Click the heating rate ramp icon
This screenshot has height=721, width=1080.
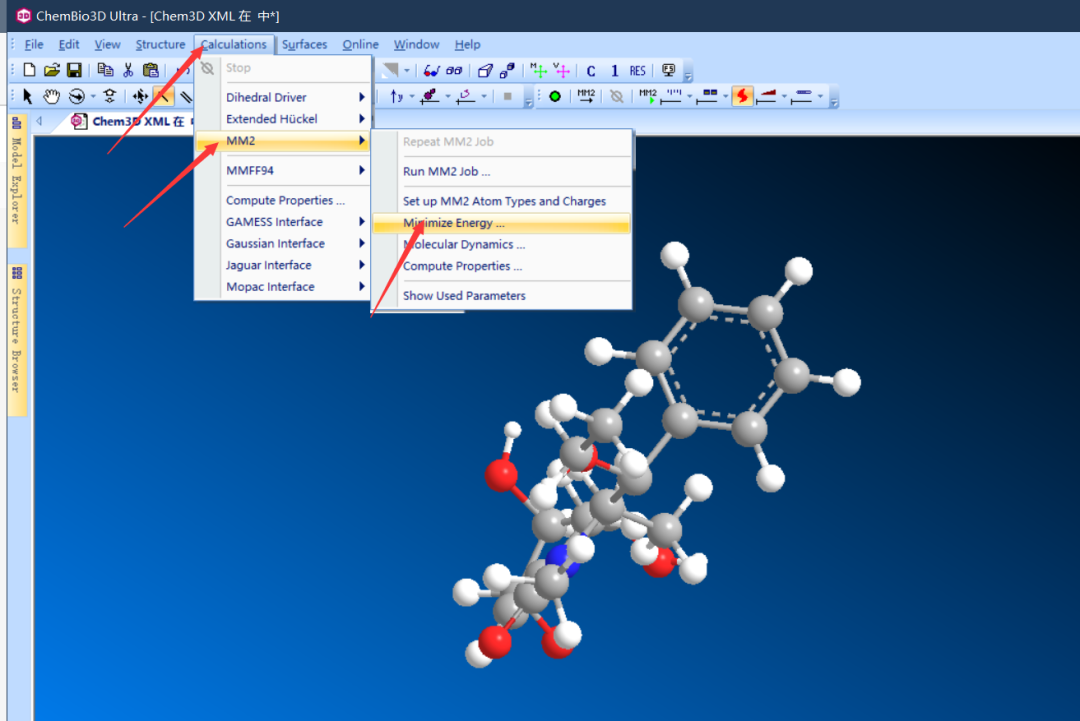767,96
